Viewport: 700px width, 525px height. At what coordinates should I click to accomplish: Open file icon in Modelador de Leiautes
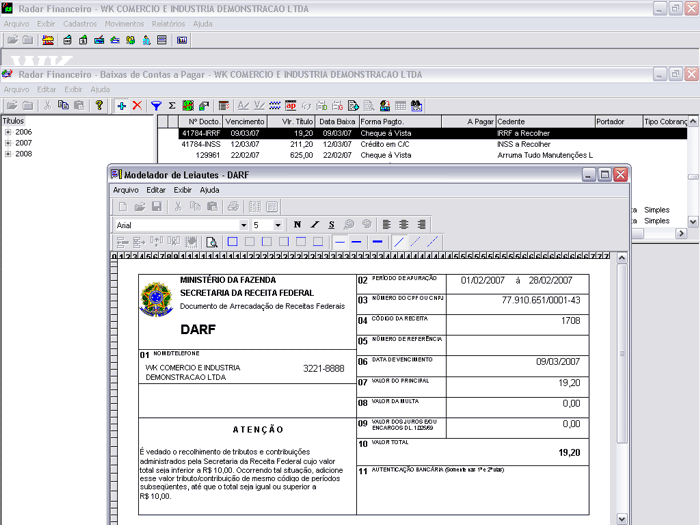[x=139, y=207]
